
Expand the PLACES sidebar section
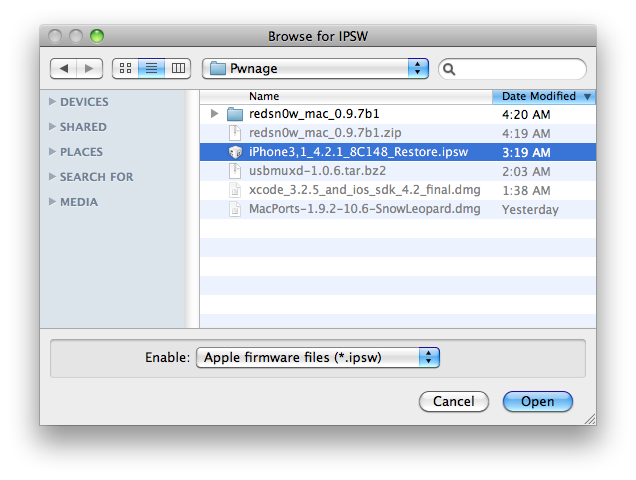coord(52,152)
